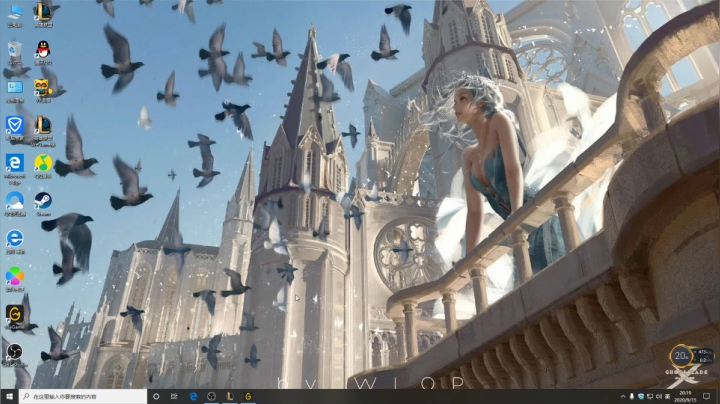720x404 pixels.
Task: Open the round blue e browser shortcut
Action: [x=15, y=242]
